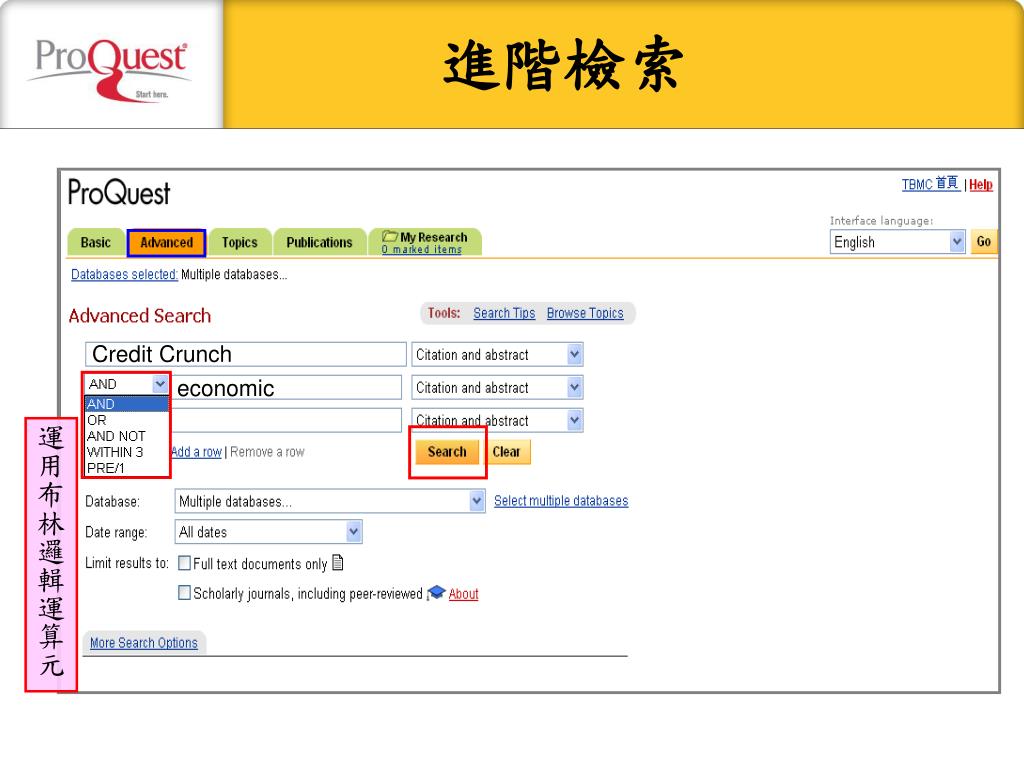Open the My Research tab
This screenshot has height=768, width=1024.
pos(425,242)
